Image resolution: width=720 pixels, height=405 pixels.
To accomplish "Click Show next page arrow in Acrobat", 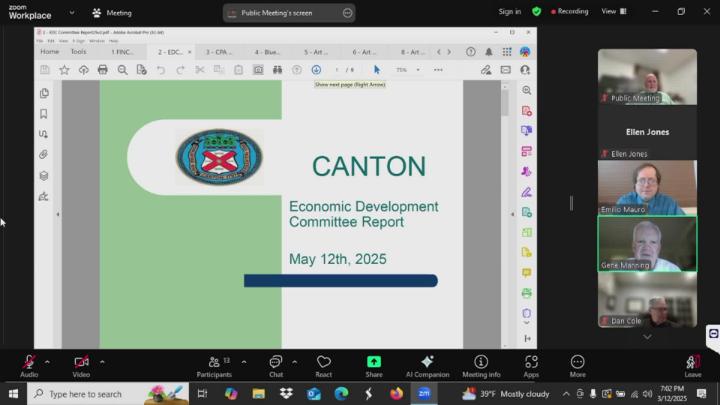I will click(316, 70).
